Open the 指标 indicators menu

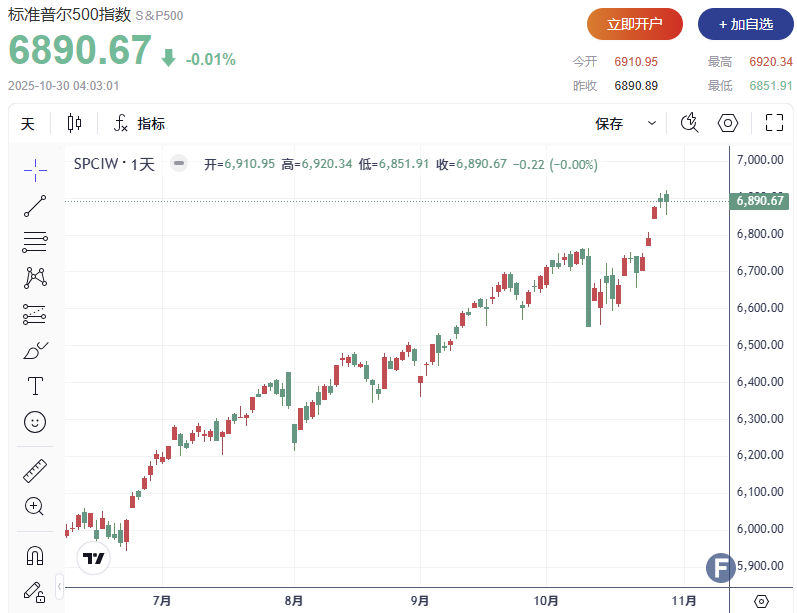click(139, 124)
